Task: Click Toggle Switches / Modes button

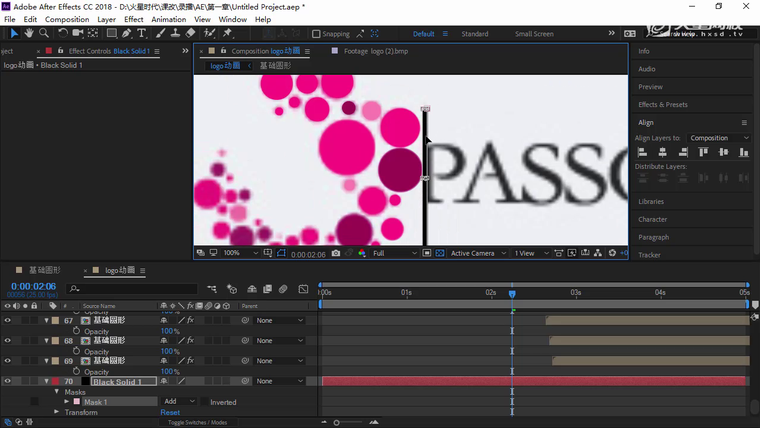Action: (197, 423)
